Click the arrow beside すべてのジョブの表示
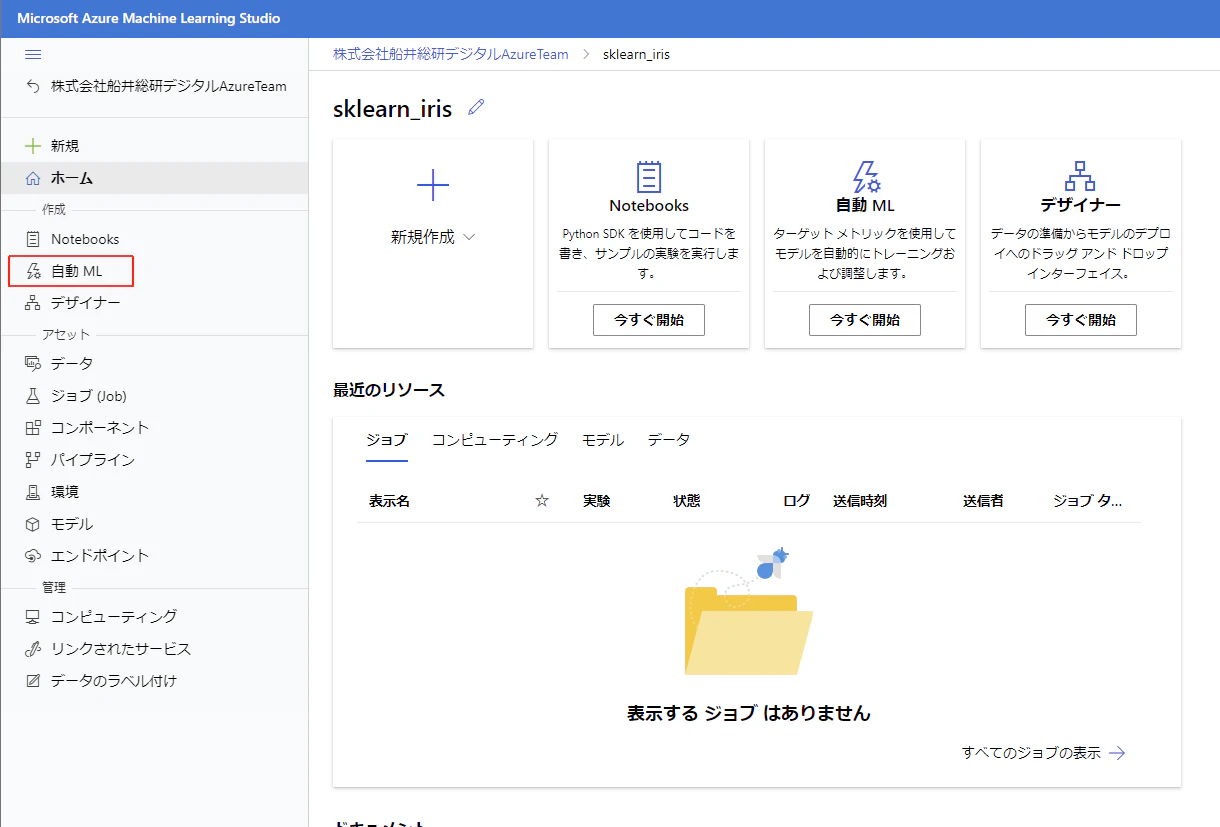The image size is (1220, 827). [x=1117, y=753]
